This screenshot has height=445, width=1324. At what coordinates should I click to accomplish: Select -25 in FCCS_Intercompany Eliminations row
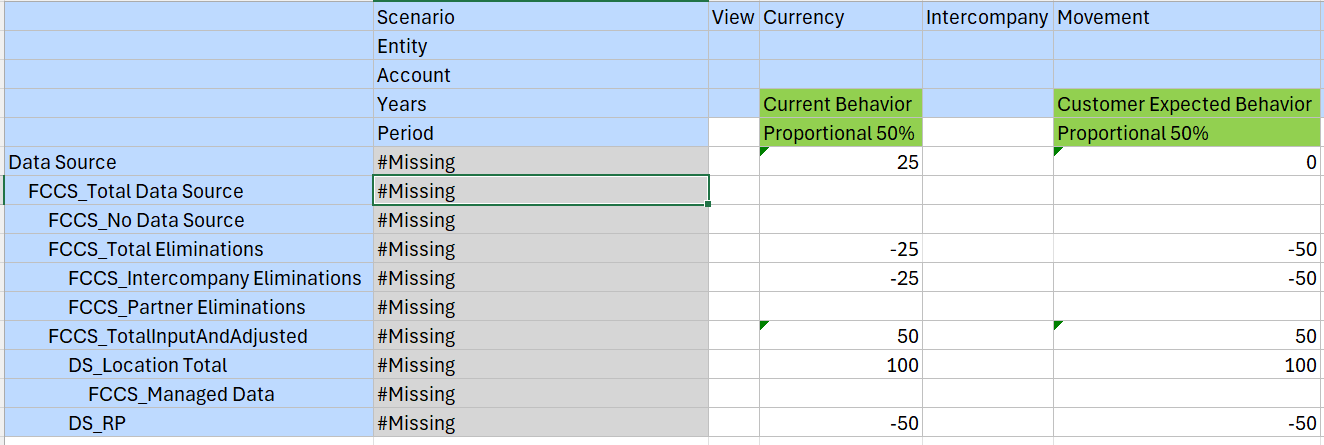click(x=841, y=278)
